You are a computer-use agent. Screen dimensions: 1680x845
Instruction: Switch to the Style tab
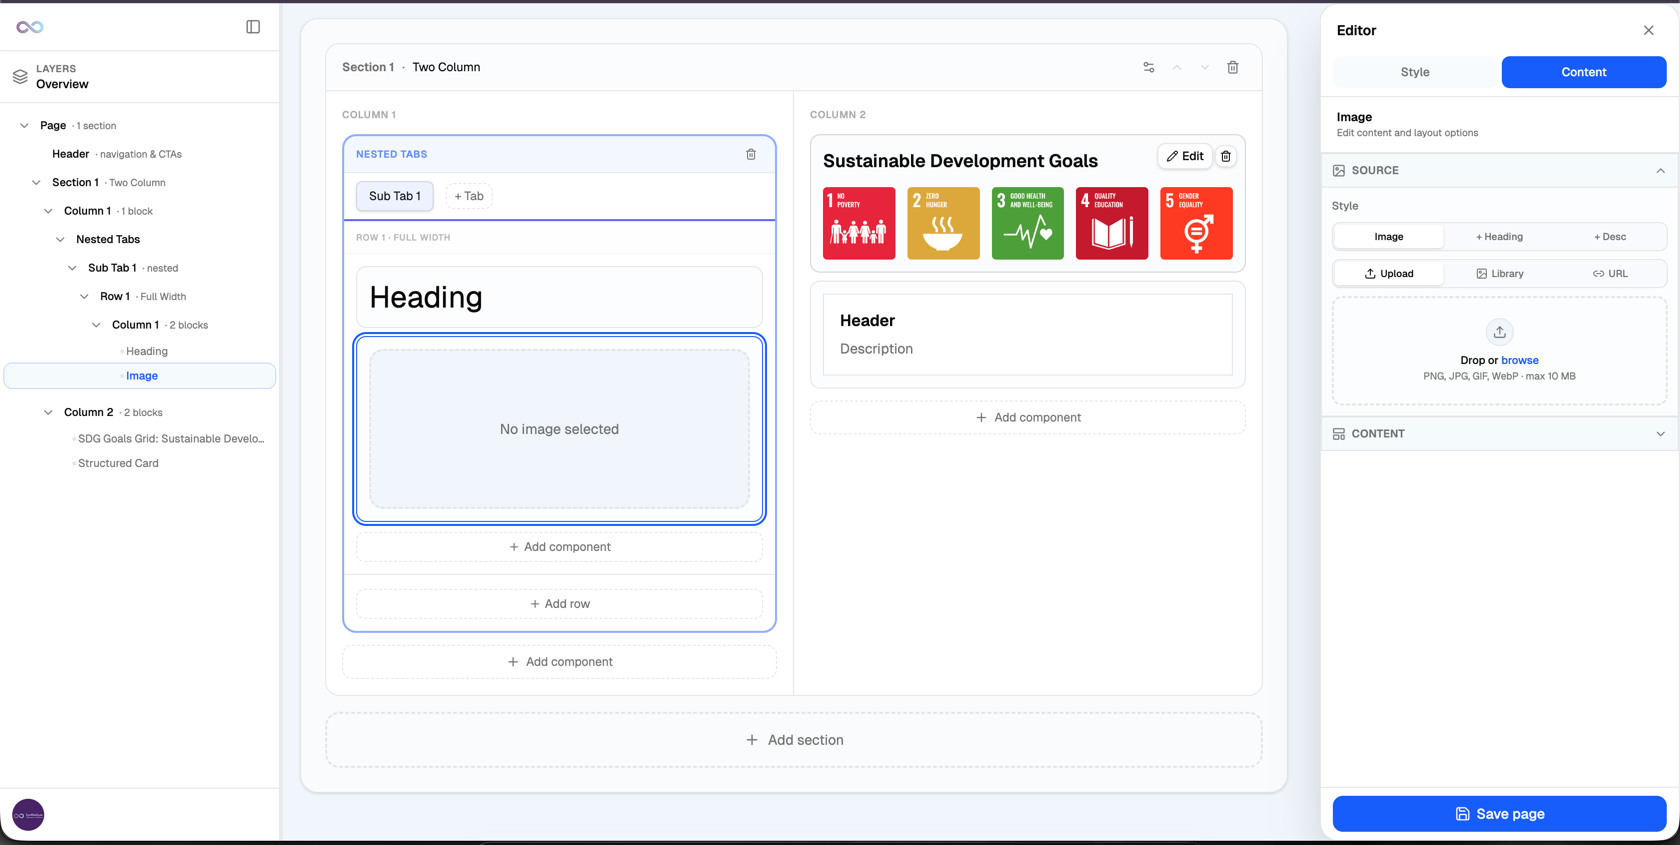coord(1414,72)
